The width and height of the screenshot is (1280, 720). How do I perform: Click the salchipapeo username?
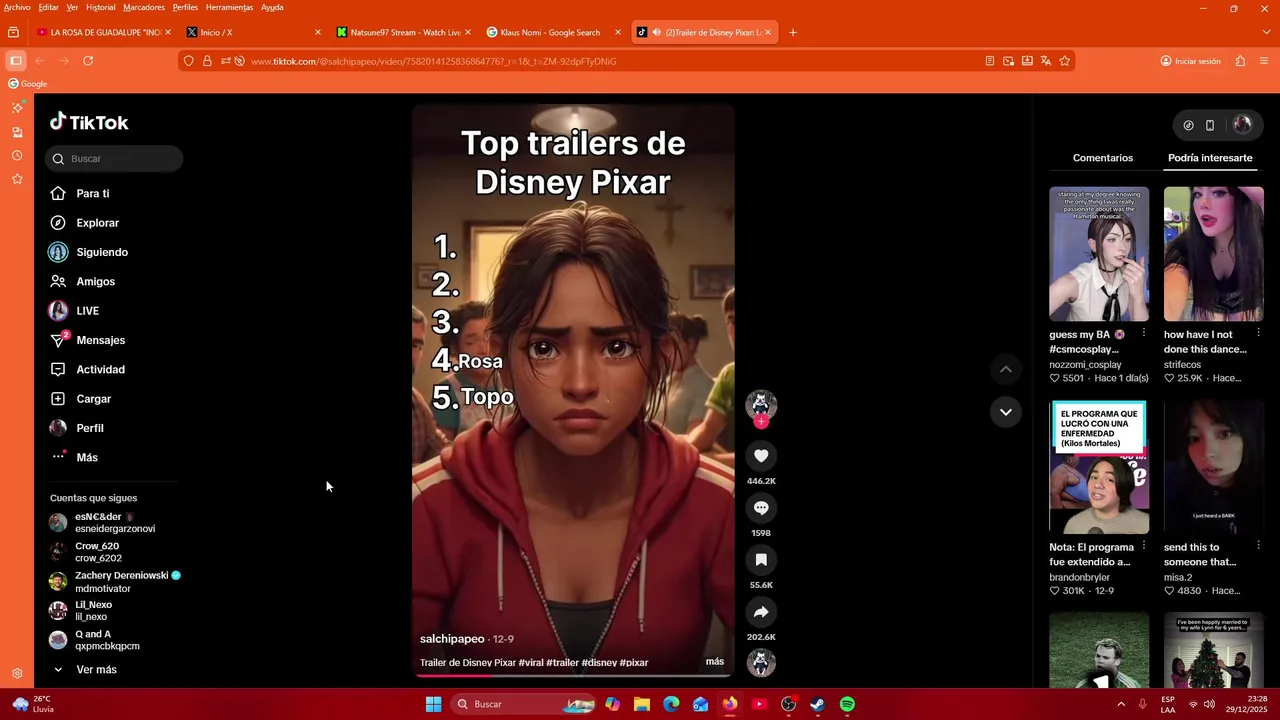click(x=452, y=638)
